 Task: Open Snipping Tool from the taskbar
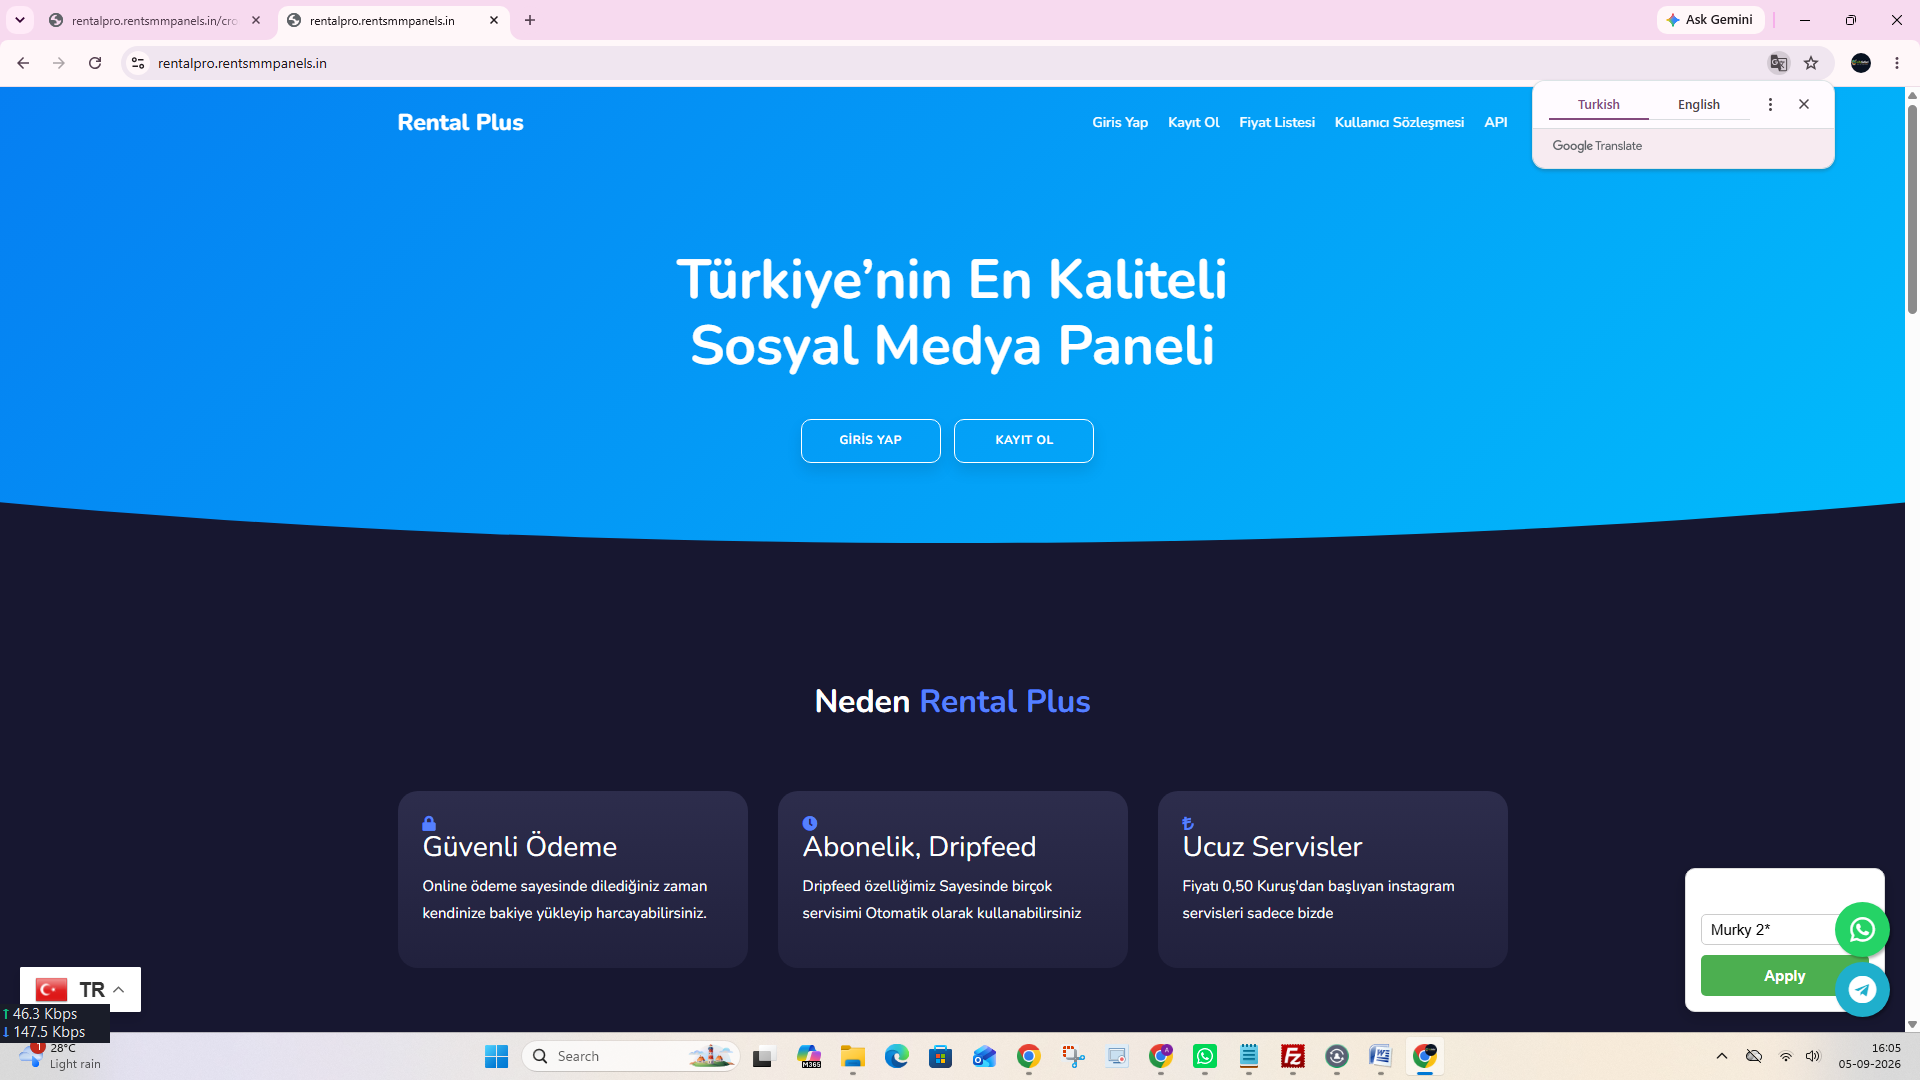1073,1056
